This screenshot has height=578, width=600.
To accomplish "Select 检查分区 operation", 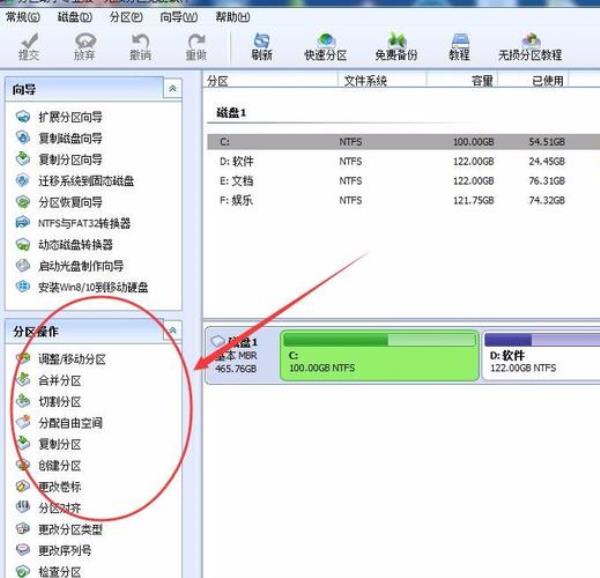I will [49, 572].
